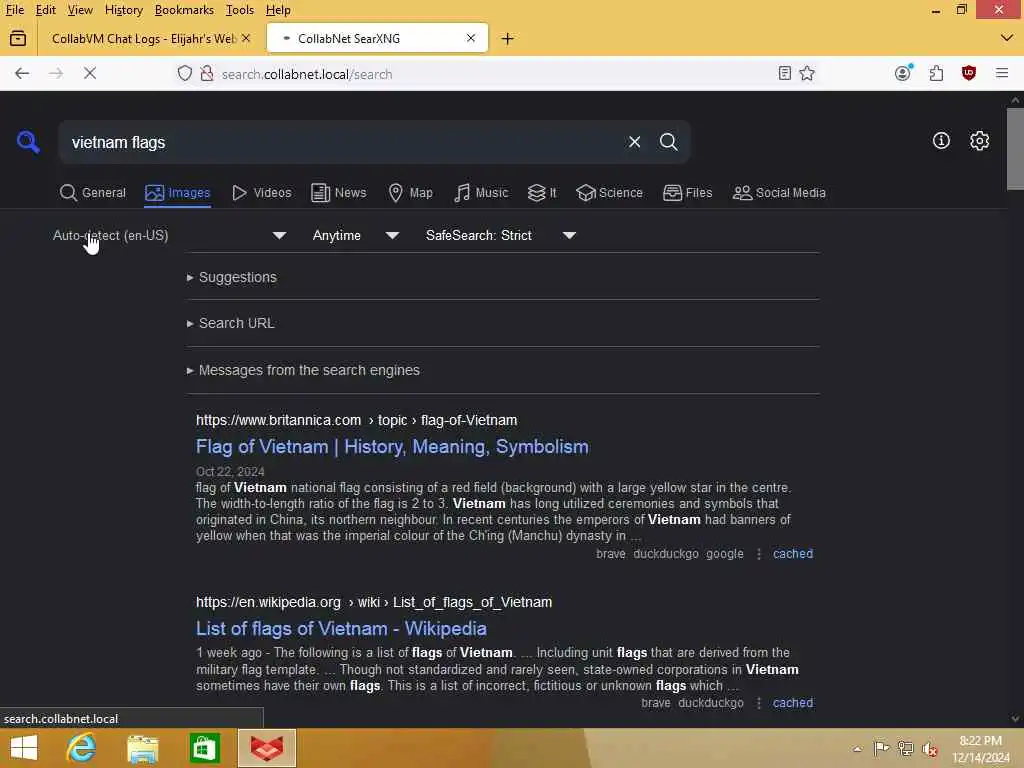Switch to It search category
This screenshot has width=1024, height=768.
click(x=542, y=193)
